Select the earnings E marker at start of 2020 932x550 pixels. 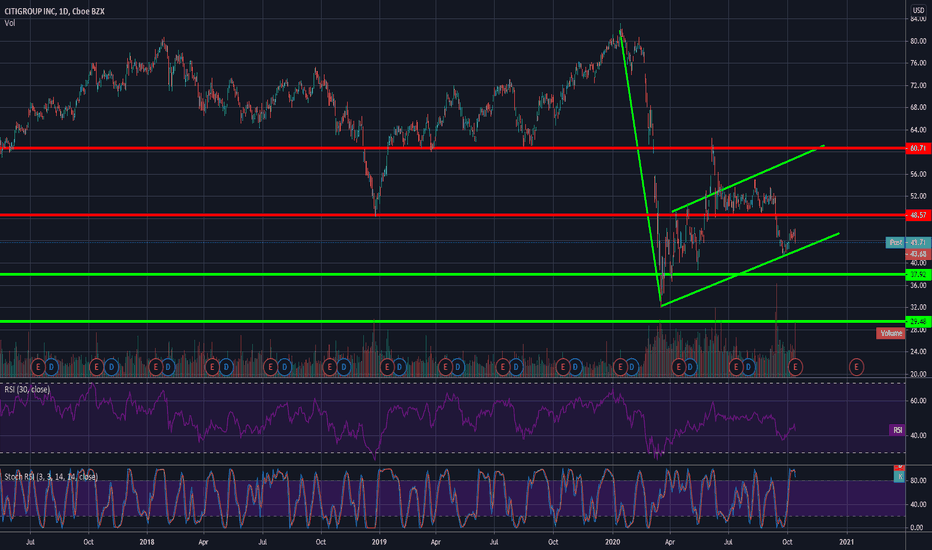click(620, 367)
